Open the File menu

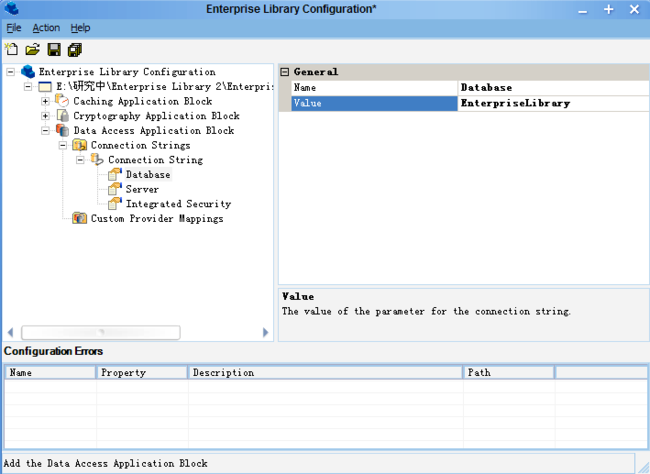pos(14,28)
